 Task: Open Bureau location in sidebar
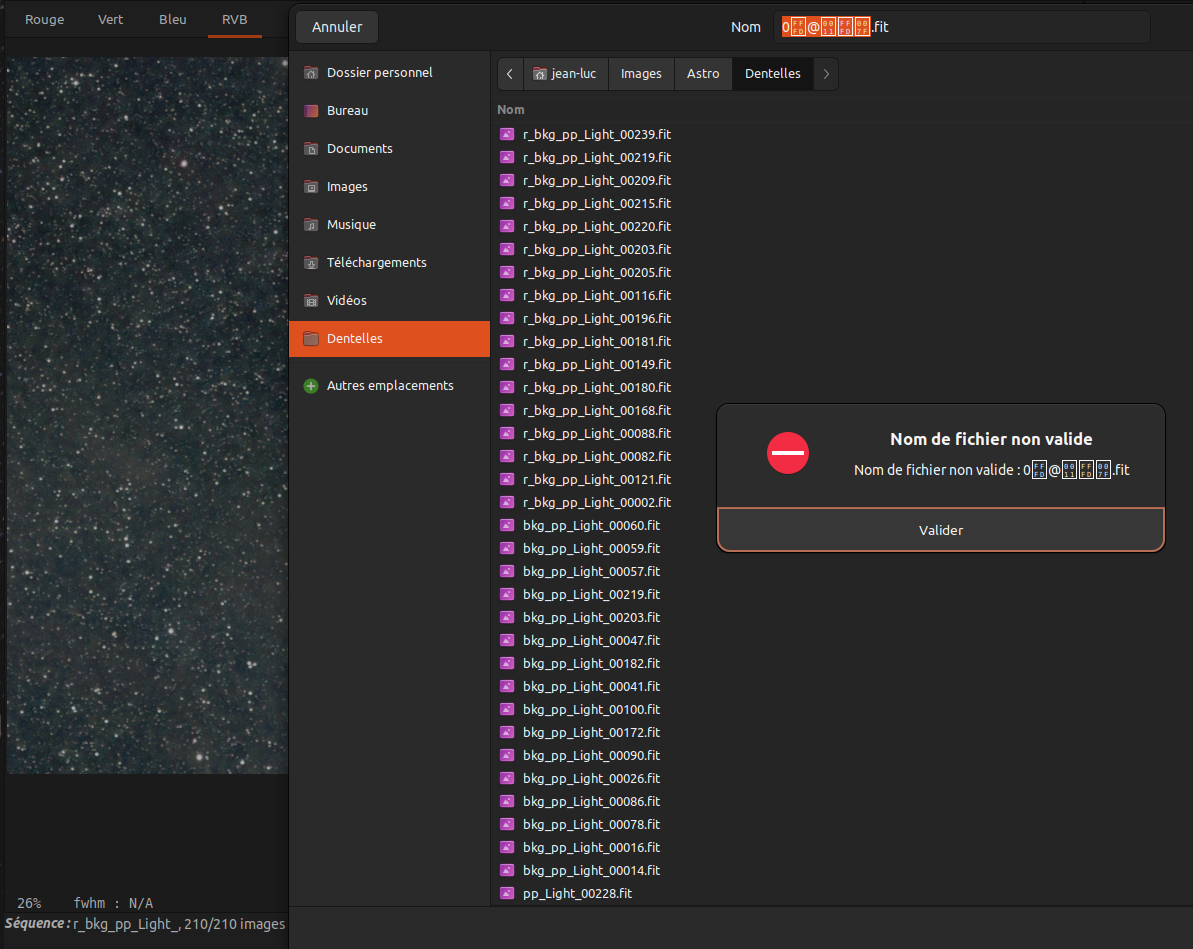pos(390,110)
